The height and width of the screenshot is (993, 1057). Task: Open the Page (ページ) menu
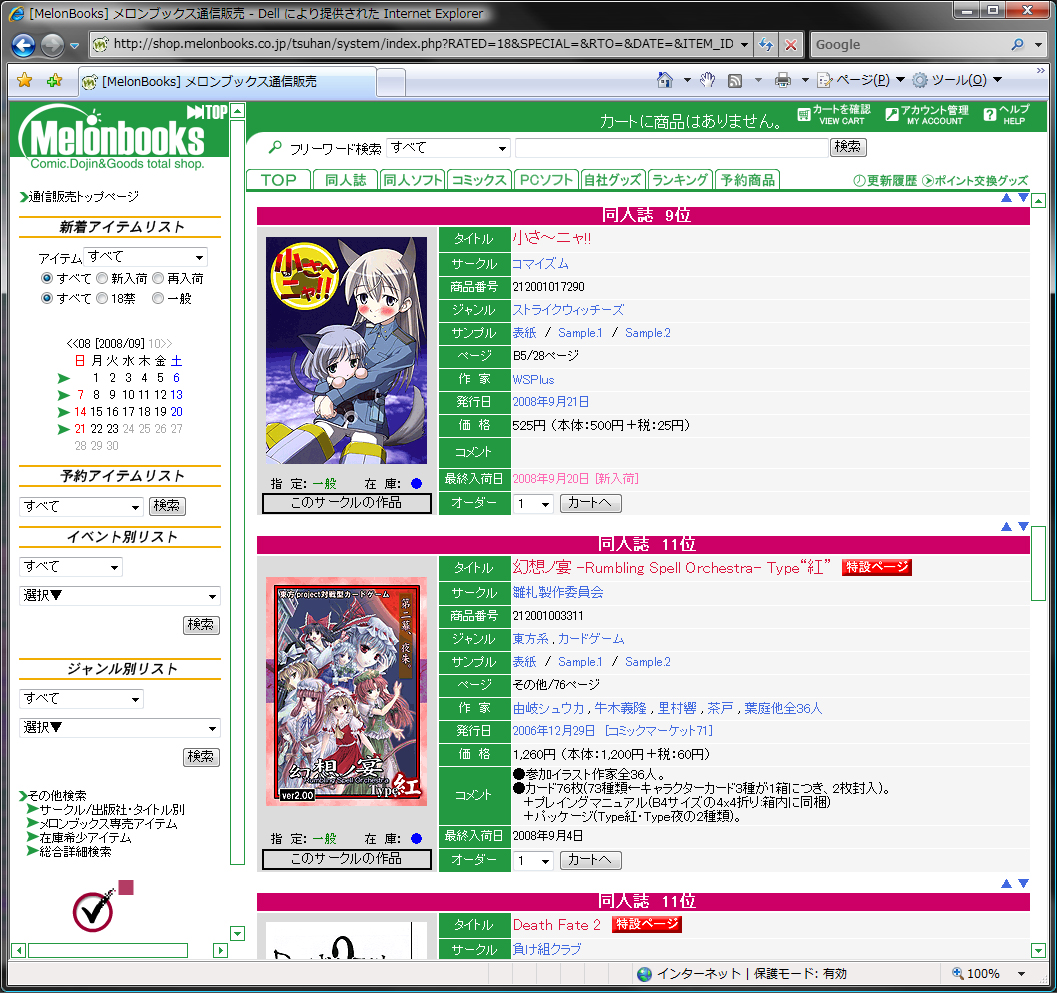pyautogui.click(x=861, y=80)
